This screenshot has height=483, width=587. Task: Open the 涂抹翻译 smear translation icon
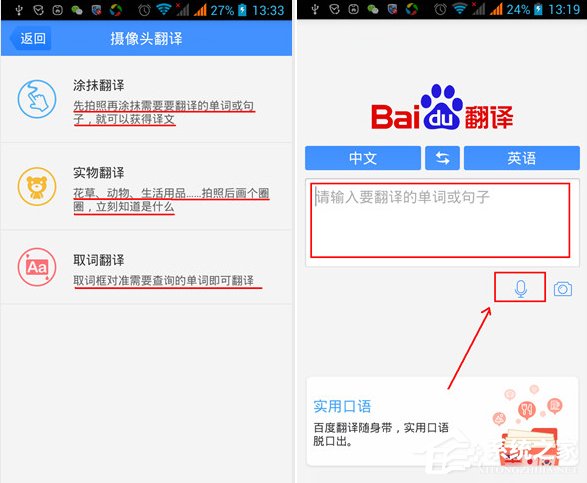click(x=37, y=99)
